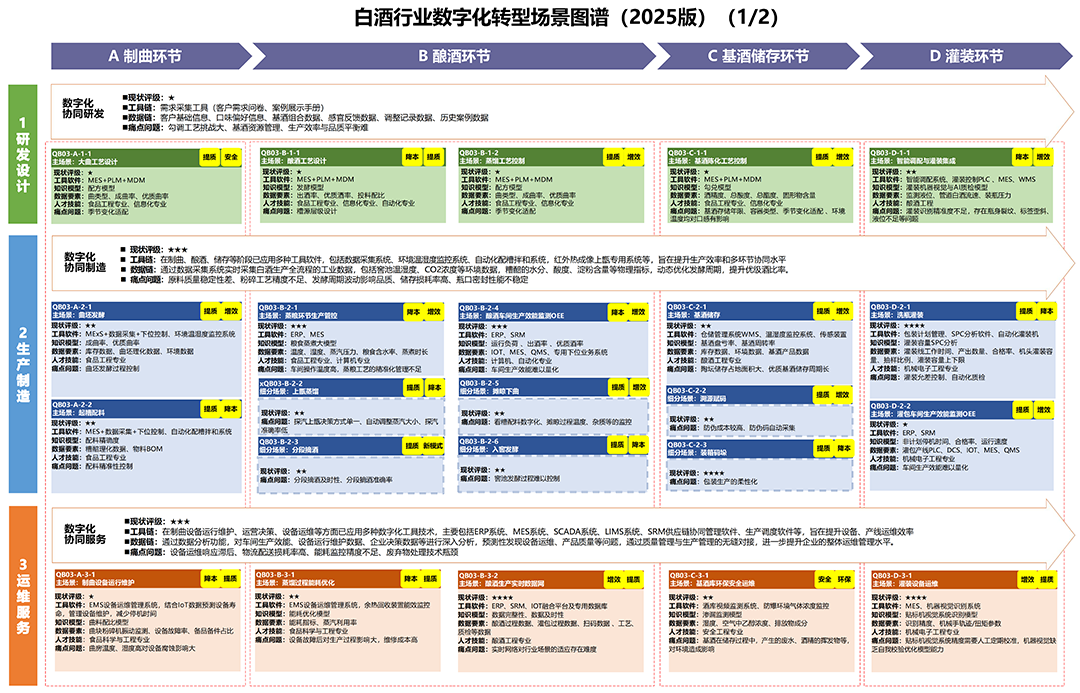Image resolution: width=1080 pixels, height=693 pixels.
Task: Open the 洗瓶灌装 card header QB03-D-2-1
Action: coord(940,311)
